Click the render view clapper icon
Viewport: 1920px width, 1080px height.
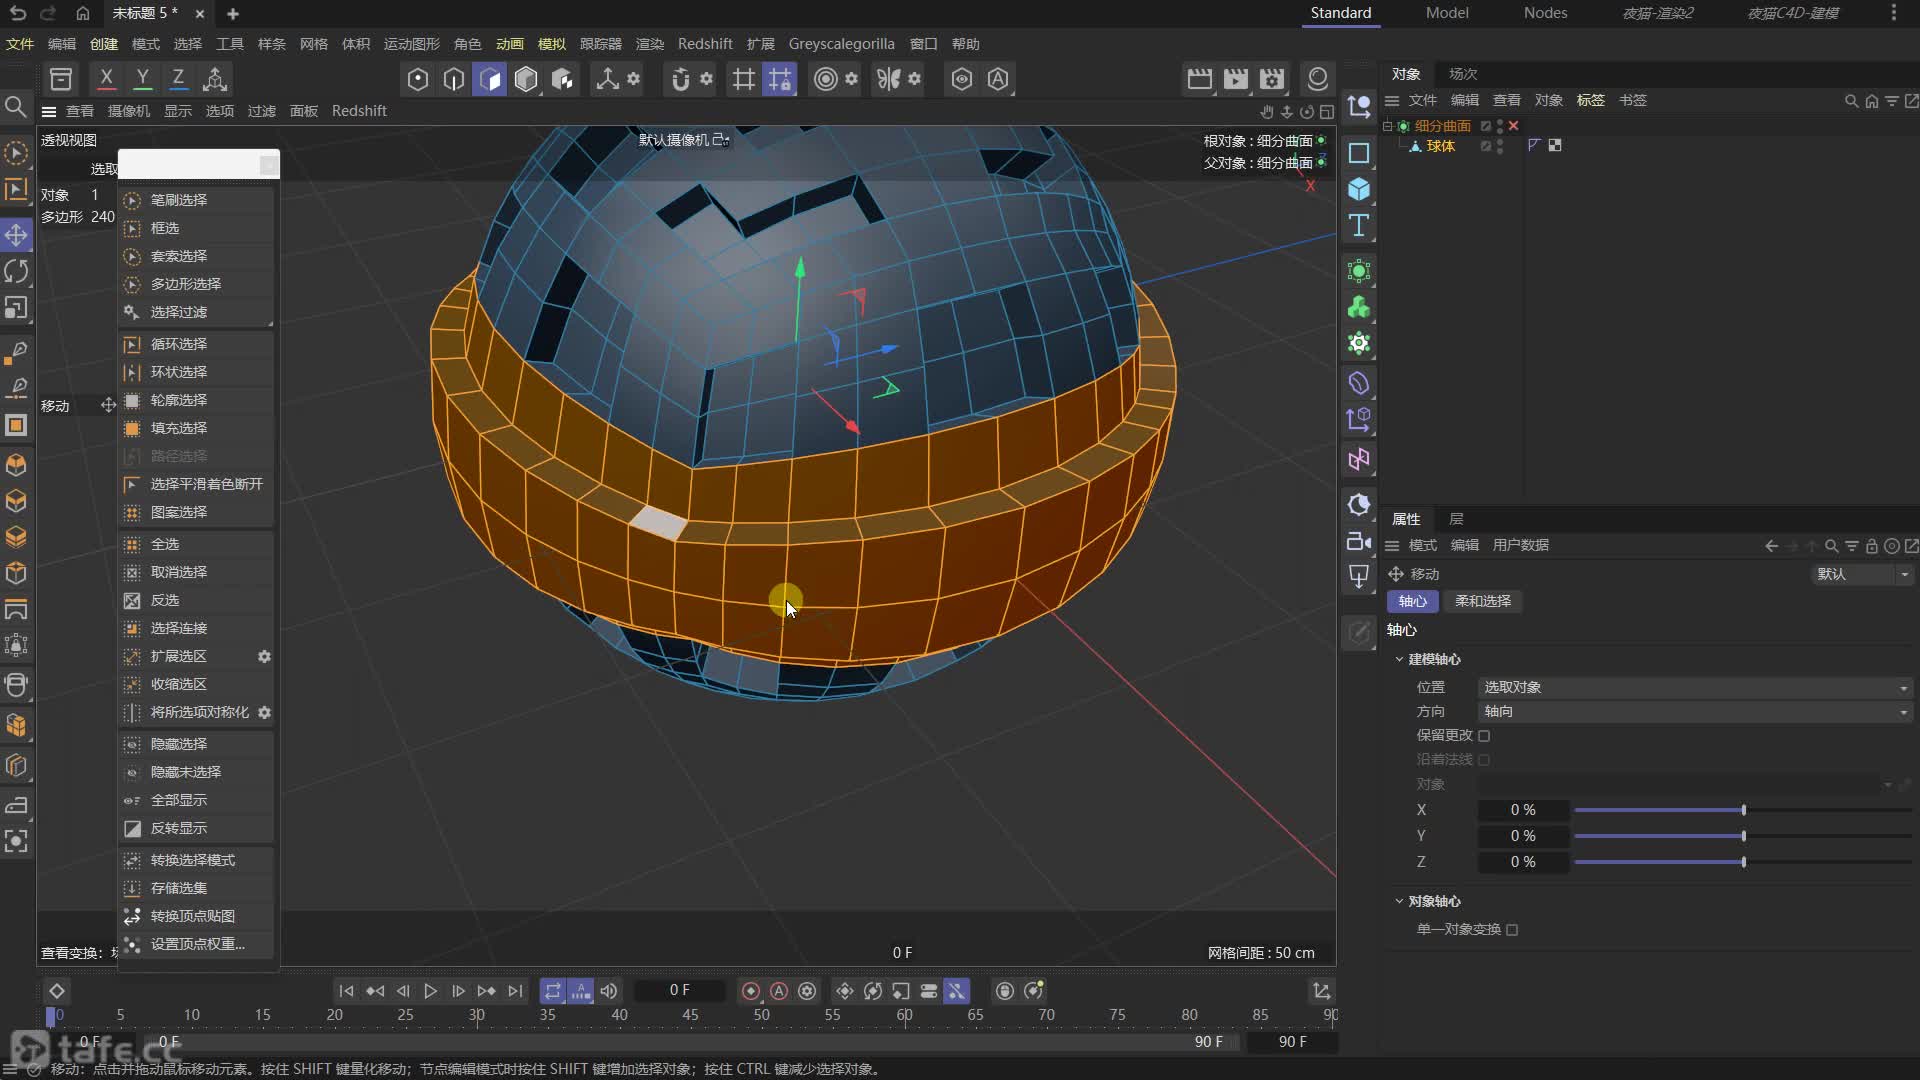[1199, 79]
